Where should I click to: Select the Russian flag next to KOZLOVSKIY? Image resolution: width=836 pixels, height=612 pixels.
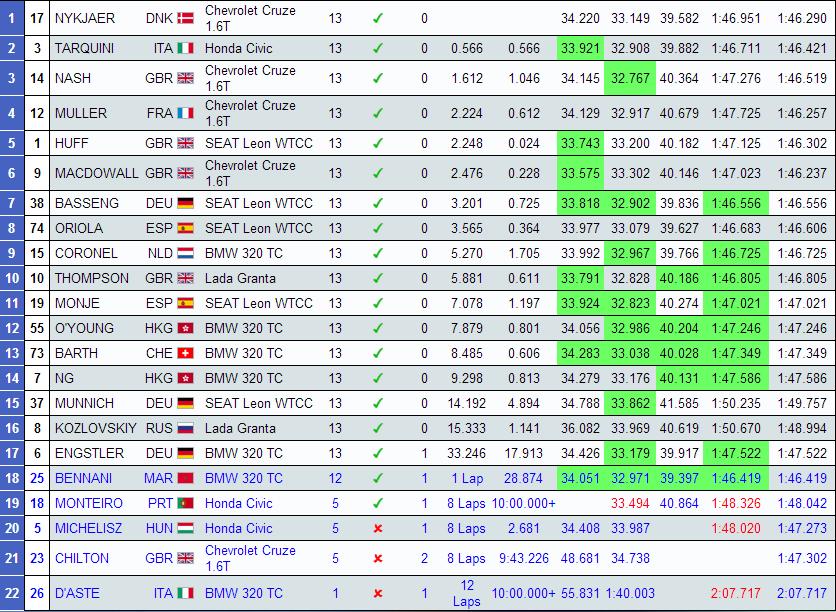click(x=185, y=428)
